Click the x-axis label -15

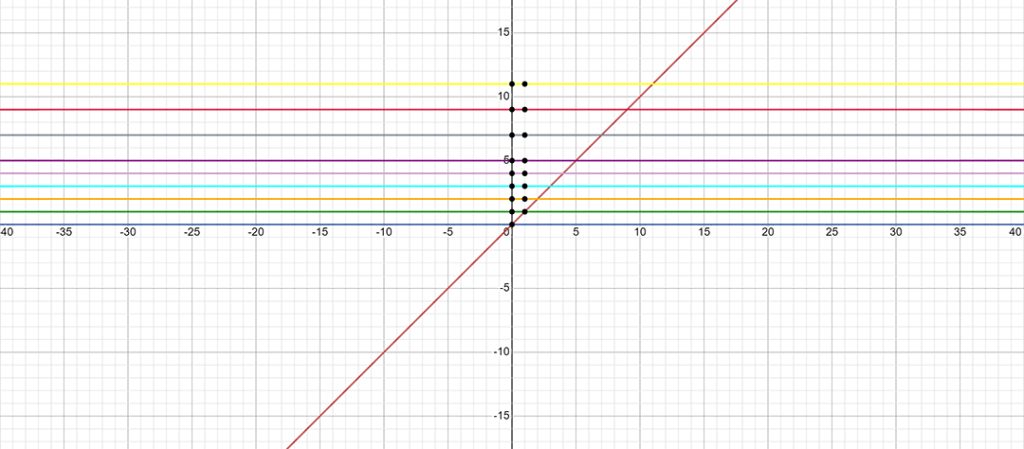click(319, 232)
